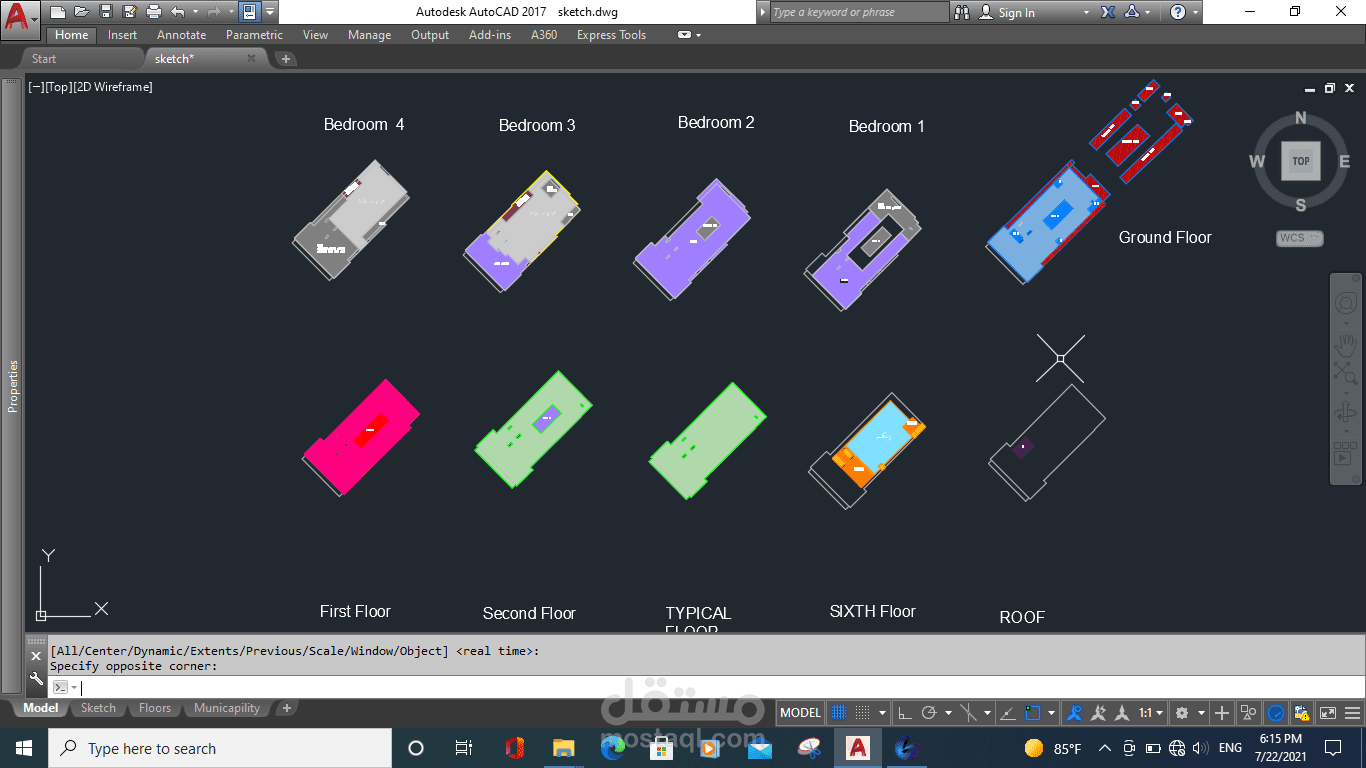Viewport: 1366px width, 768px height.
Task: Click the Help question mark icon
Action: point(1178,12)
